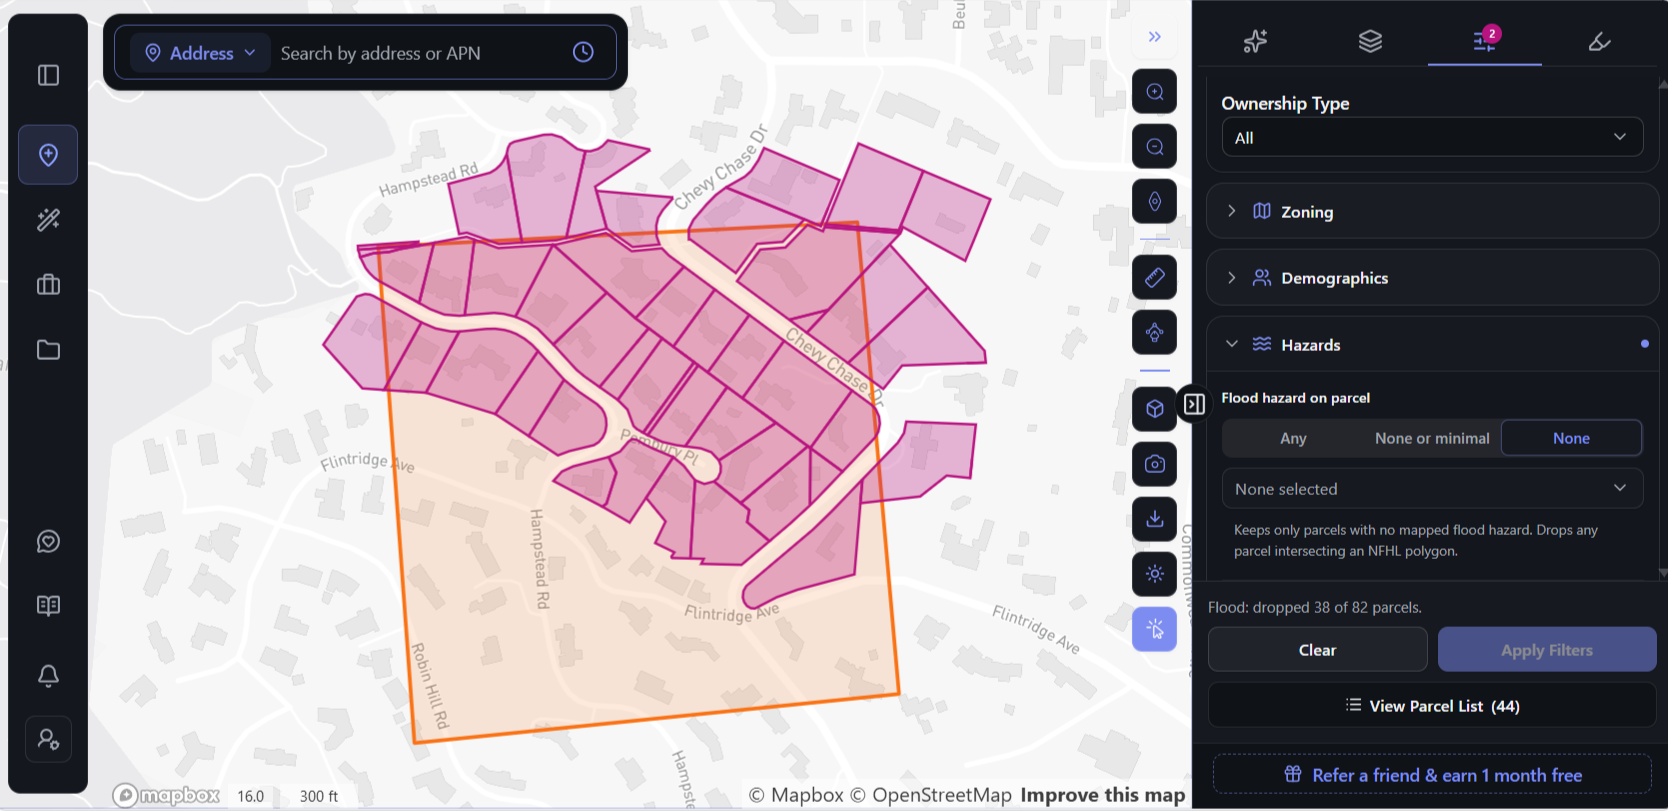Click the 'Improve this map' link

tap(1102, 795)
